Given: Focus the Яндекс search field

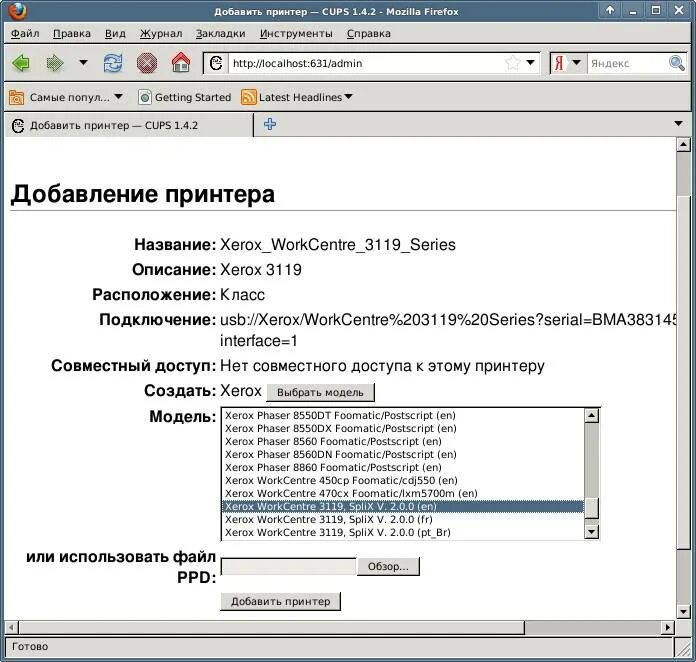Looking at the screenshot, I should pyautogui.click(x=628, y=63).
